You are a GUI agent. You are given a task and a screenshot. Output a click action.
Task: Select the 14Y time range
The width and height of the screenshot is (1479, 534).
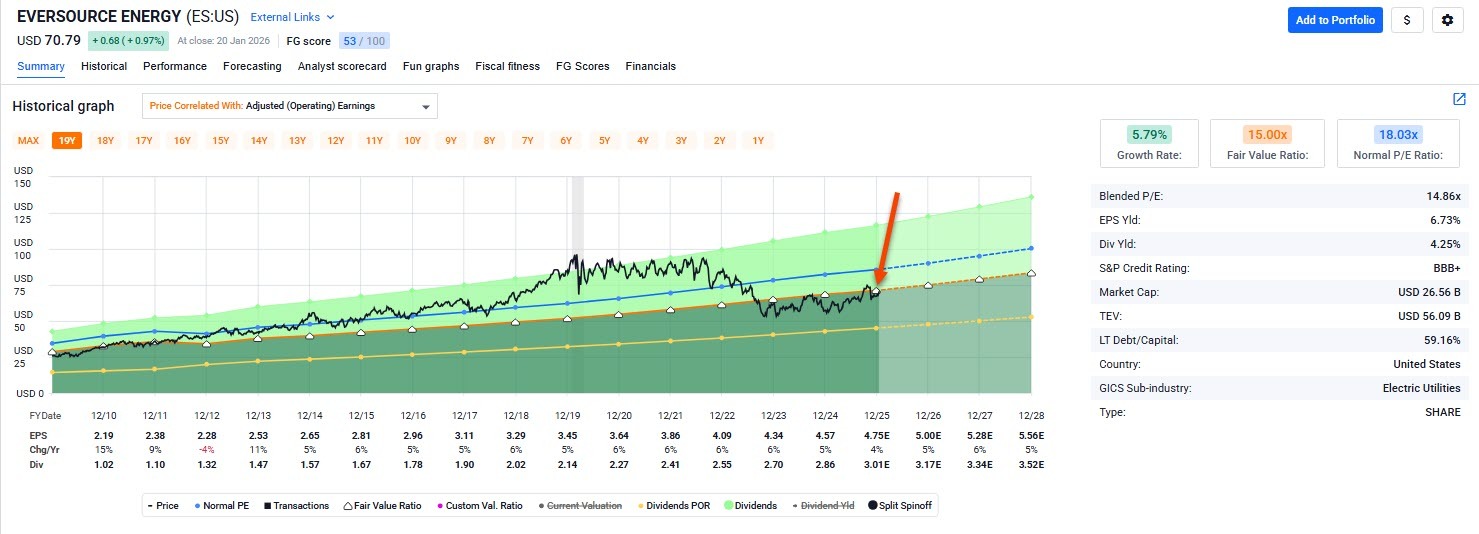pyautogui.click(x=259, y=140)
